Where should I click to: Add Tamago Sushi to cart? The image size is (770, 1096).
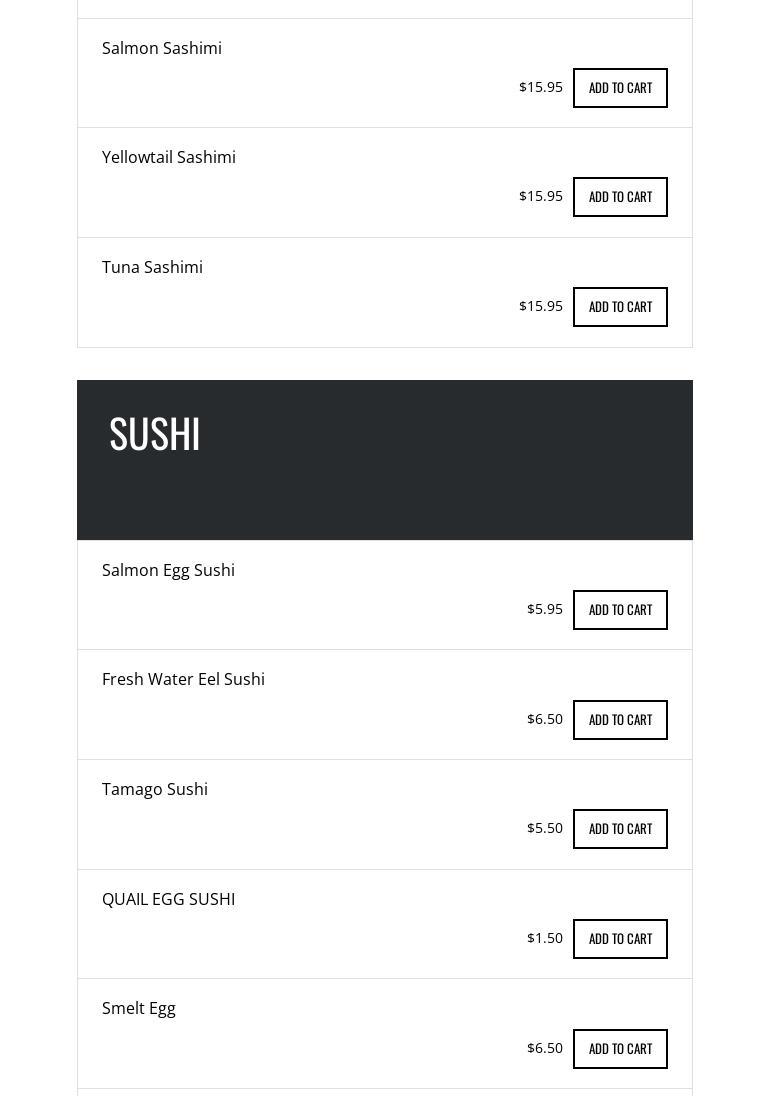(x=620, y=829)
